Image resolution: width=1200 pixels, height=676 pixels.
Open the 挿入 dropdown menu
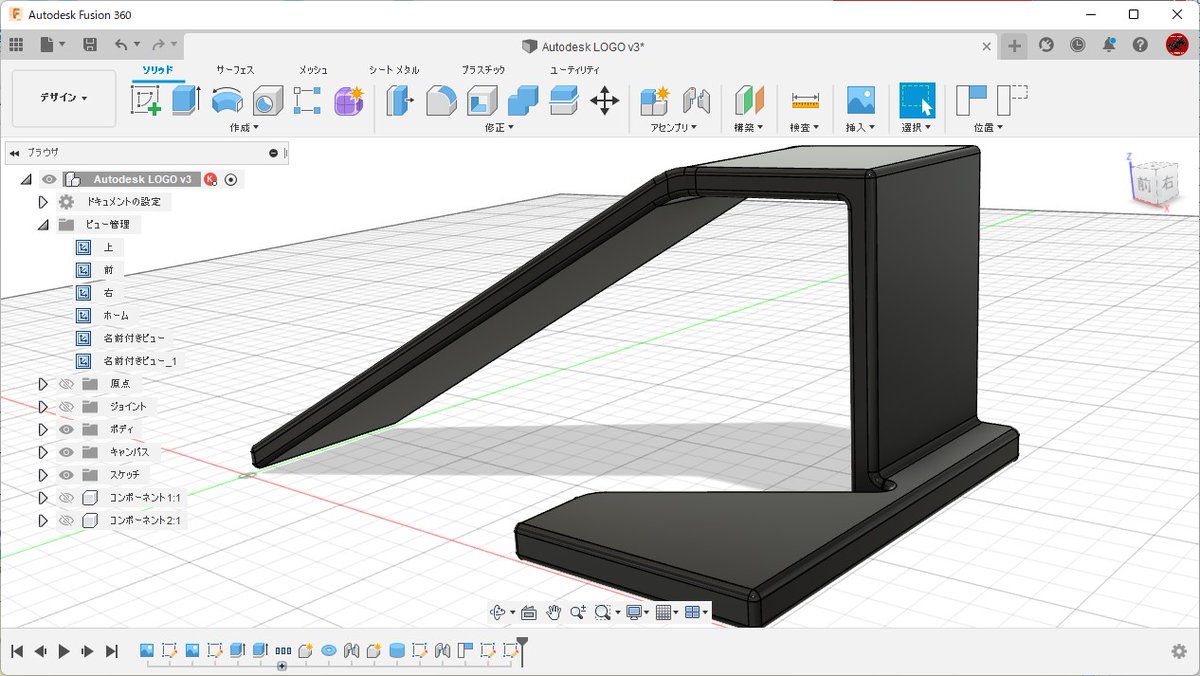[x=860, y=128]
